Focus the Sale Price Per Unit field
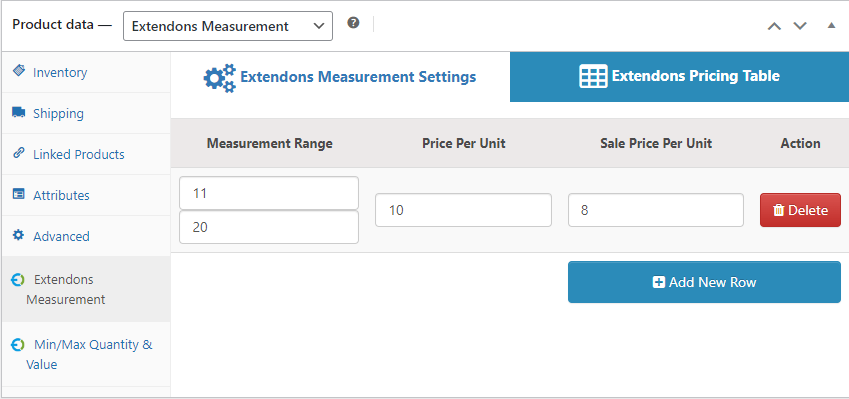Screen dimensions: 849x399 click(656, 210)
